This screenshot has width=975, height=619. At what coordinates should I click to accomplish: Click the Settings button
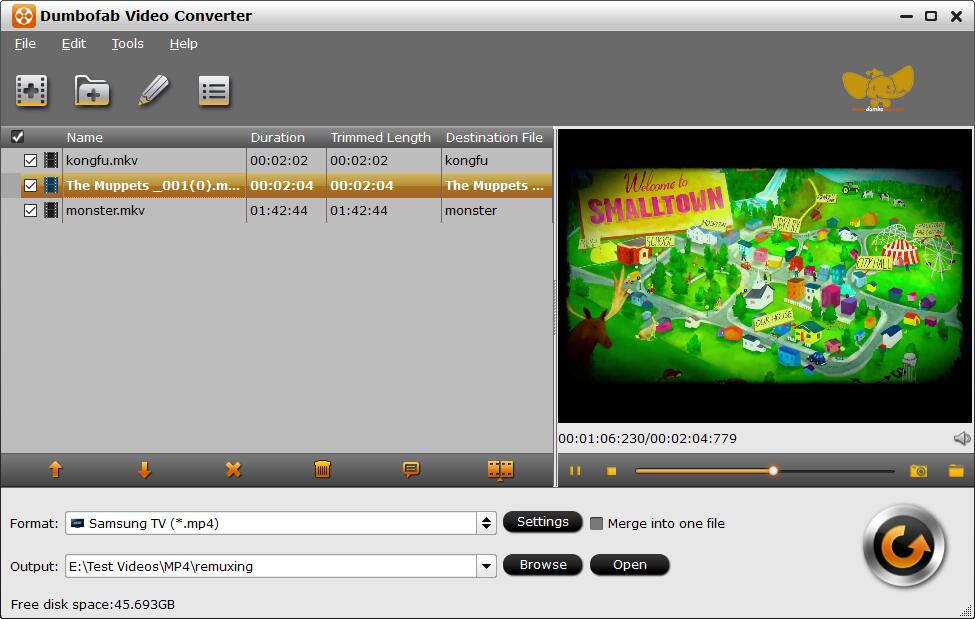click(543, 522)
